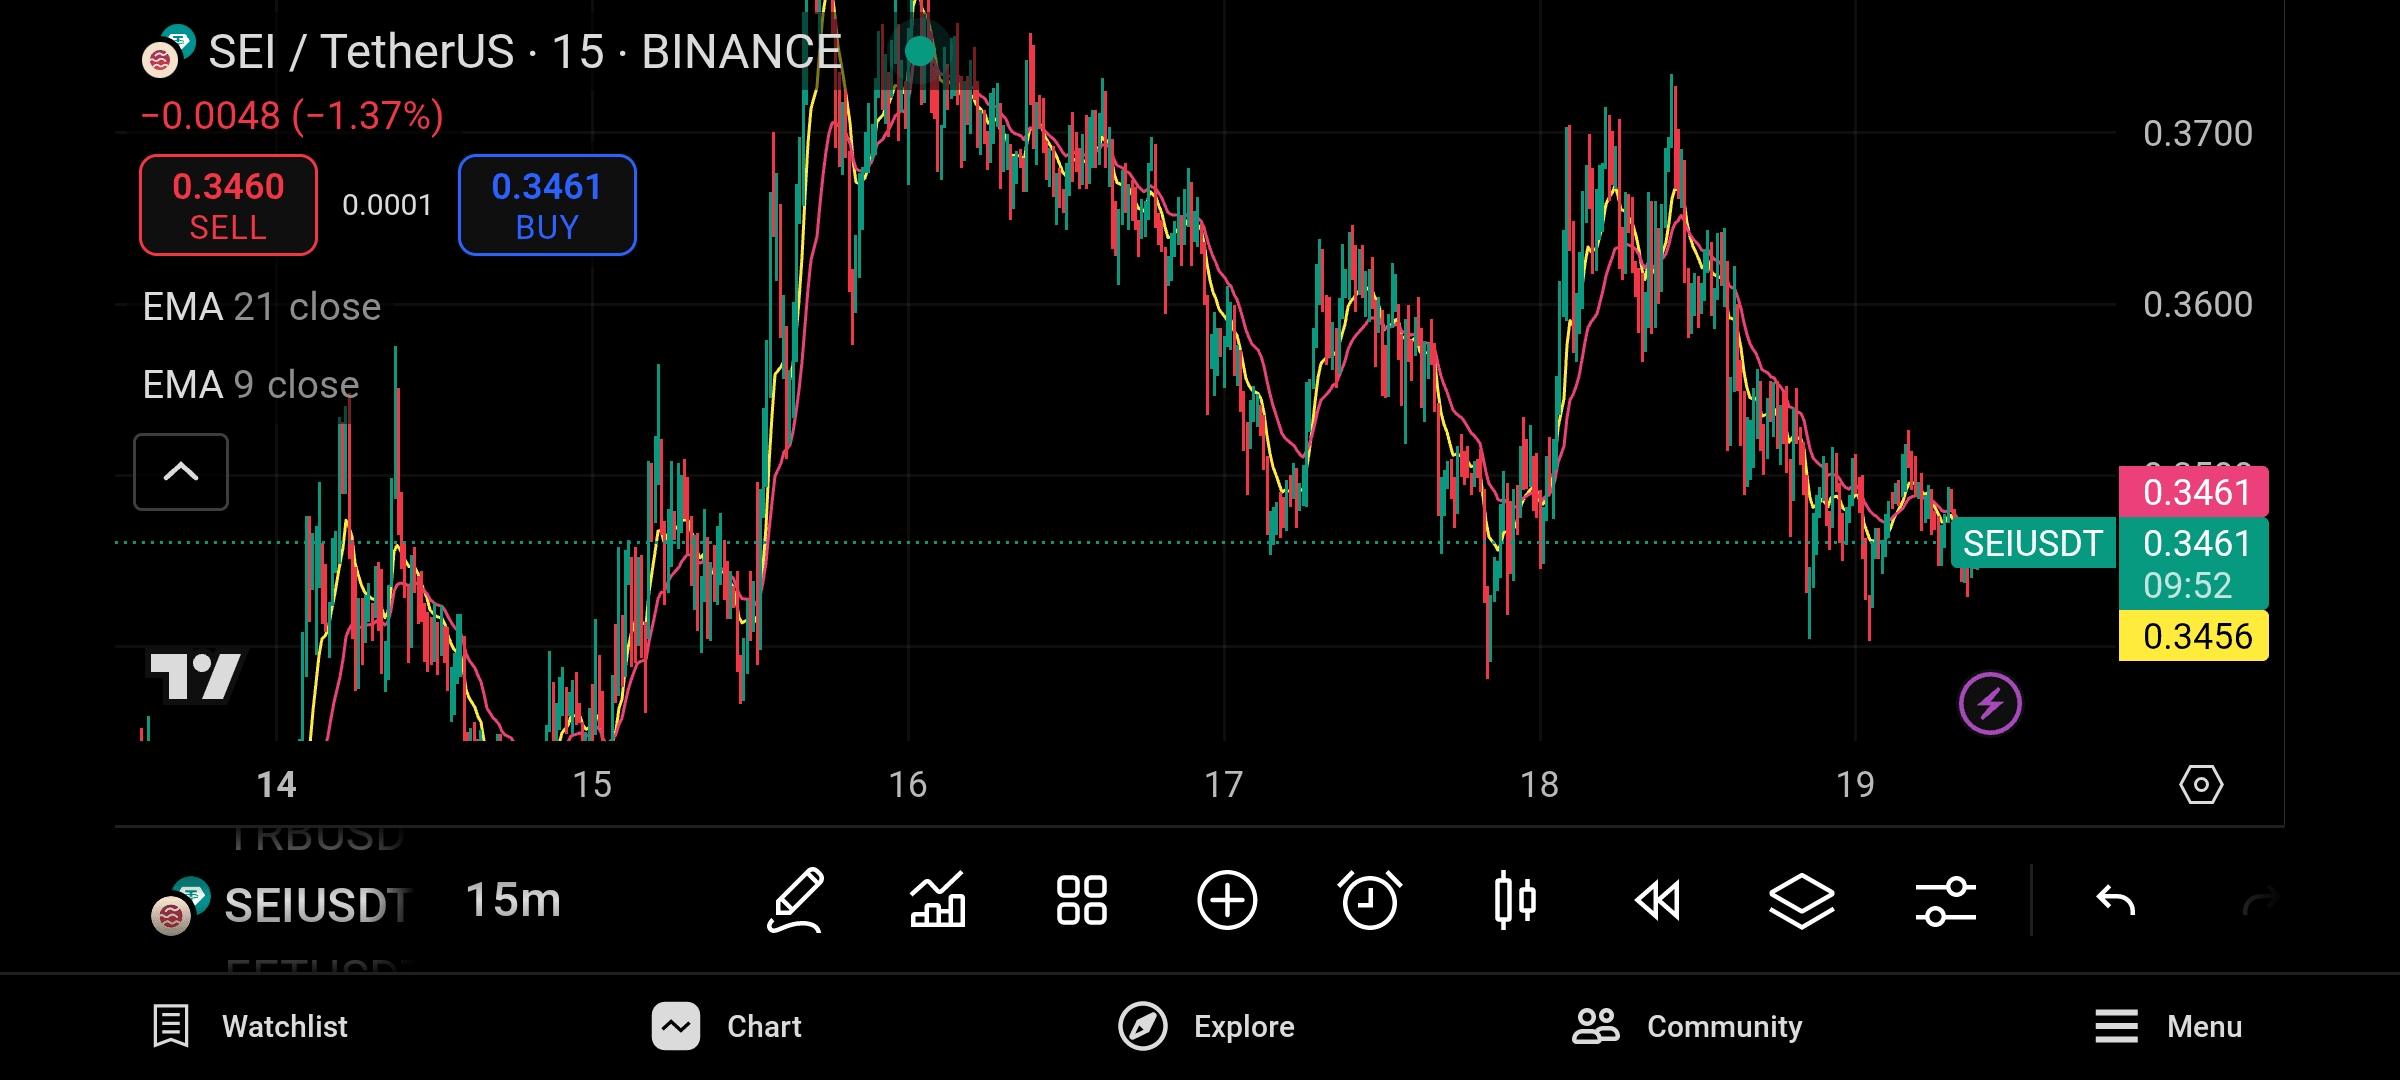Open chart settings sliders icon
This screenshot has width=2400, height=1080.
[x=1946, y=900]
